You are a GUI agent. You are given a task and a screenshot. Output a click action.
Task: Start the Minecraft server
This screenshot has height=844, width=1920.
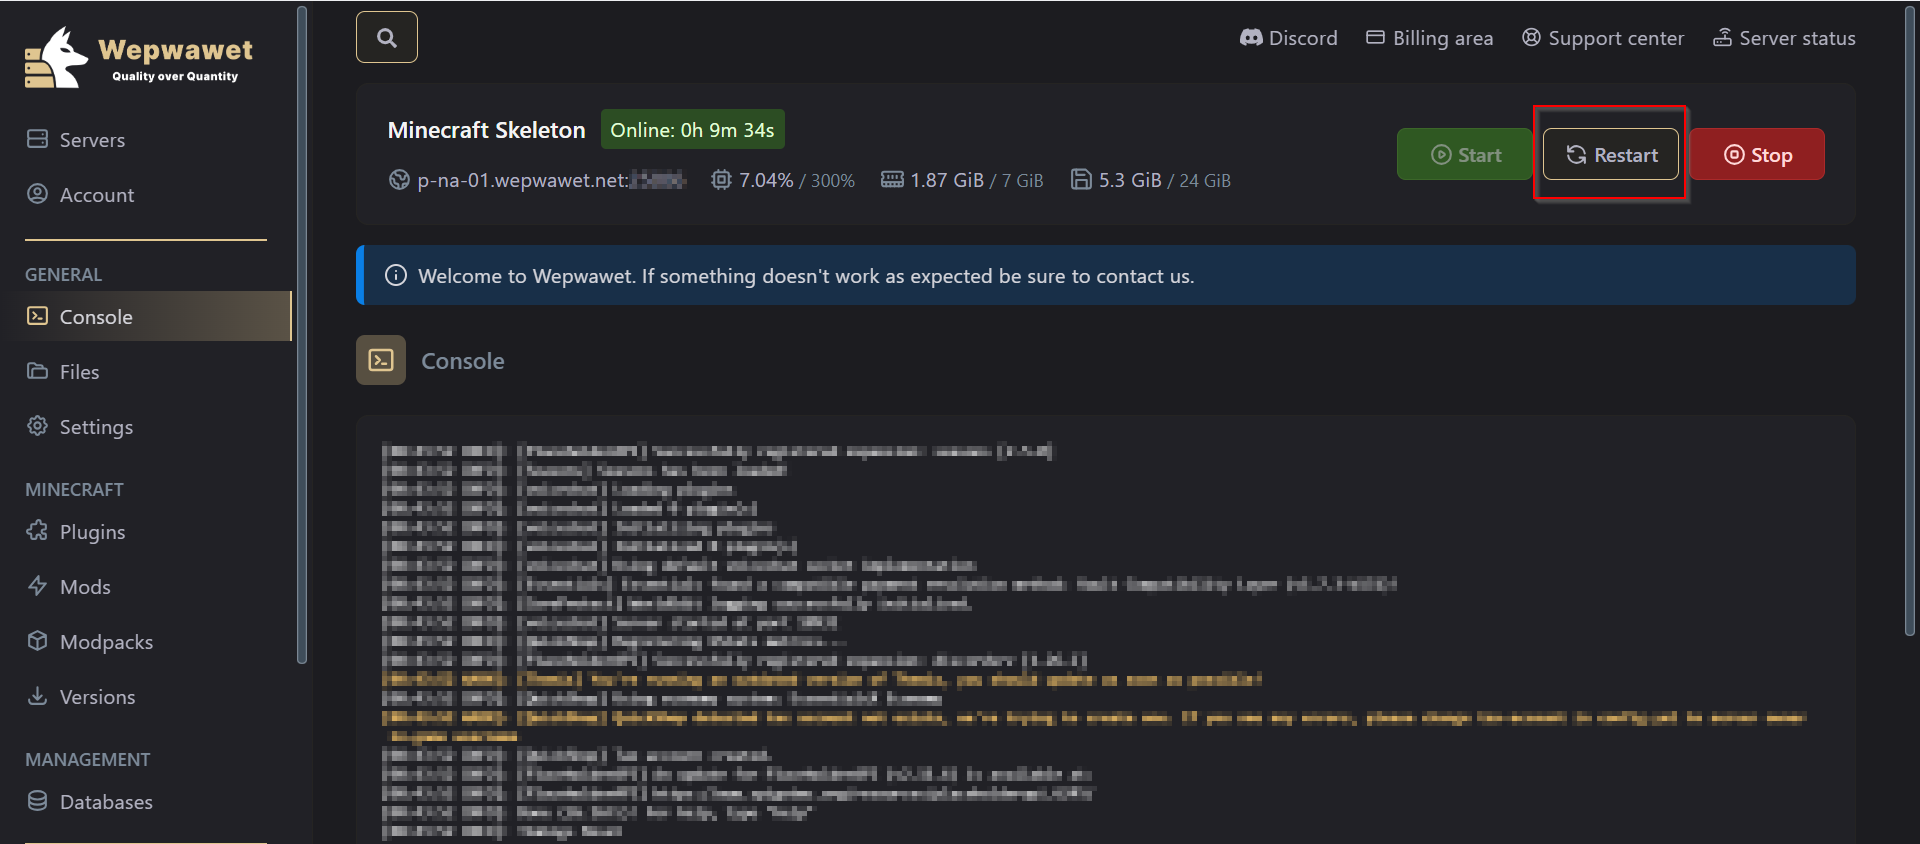[1465, 154]
